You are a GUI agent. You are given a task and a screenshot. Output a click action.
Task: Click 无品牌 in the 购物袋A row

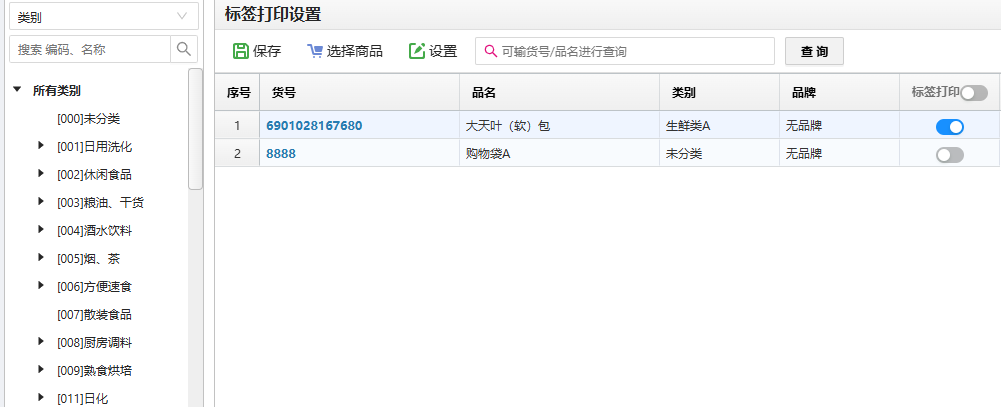[839, 154]
